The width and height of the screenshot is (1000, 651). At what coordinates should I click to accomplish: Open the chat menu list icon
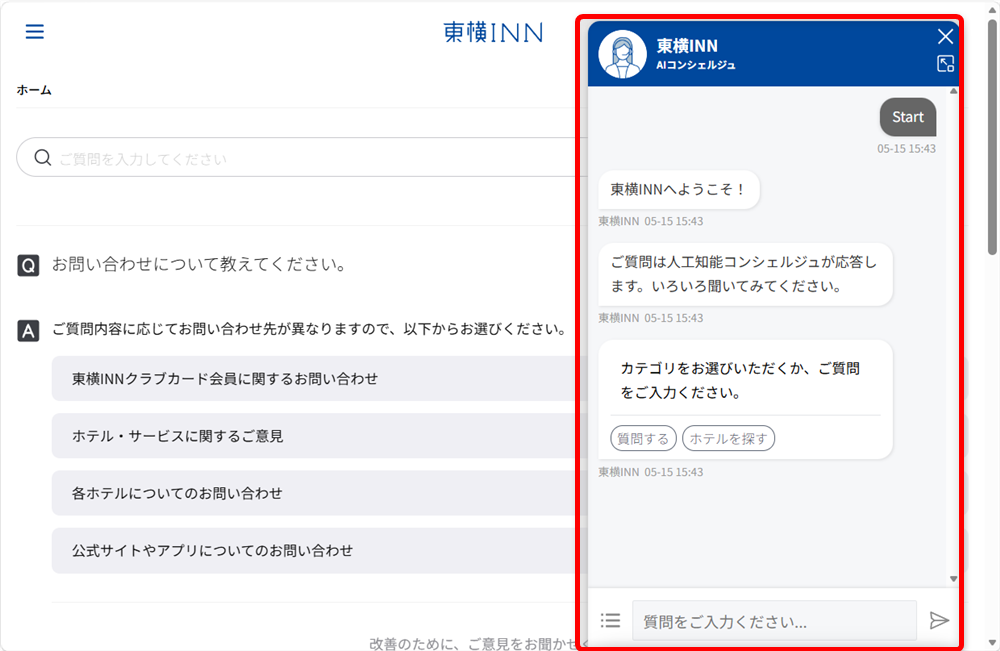point(610,620)
